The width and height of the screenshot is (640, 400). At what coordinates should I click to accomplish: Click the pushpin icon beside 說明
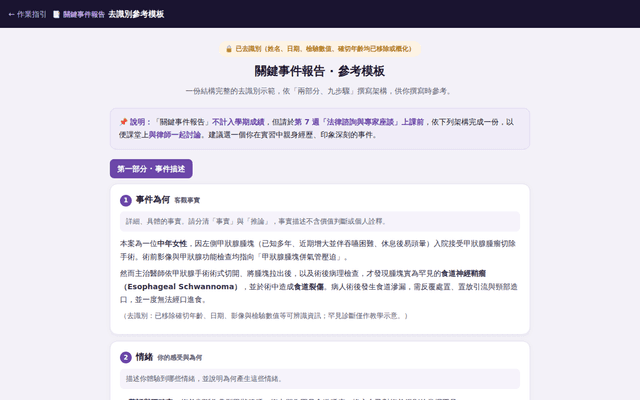[123, 122]
